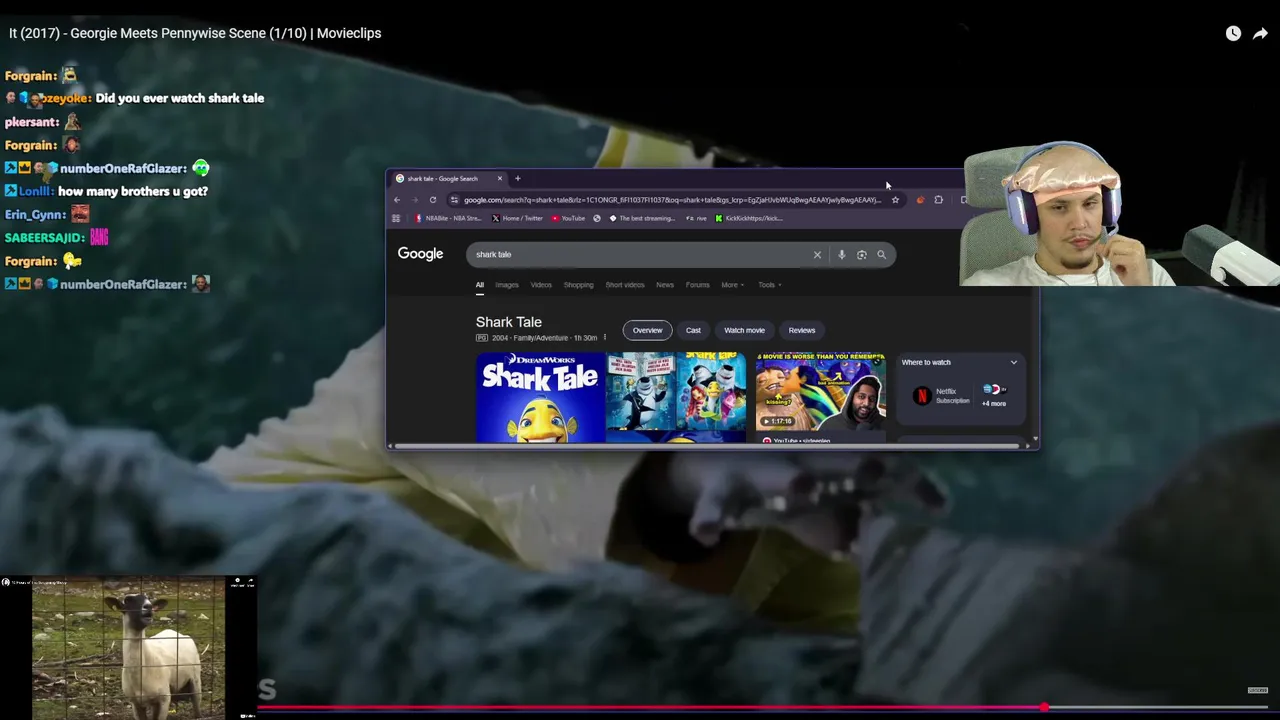This screenshot has width=1280, height=720.
Task: Reload the Google search page
Action: (433, 200)
